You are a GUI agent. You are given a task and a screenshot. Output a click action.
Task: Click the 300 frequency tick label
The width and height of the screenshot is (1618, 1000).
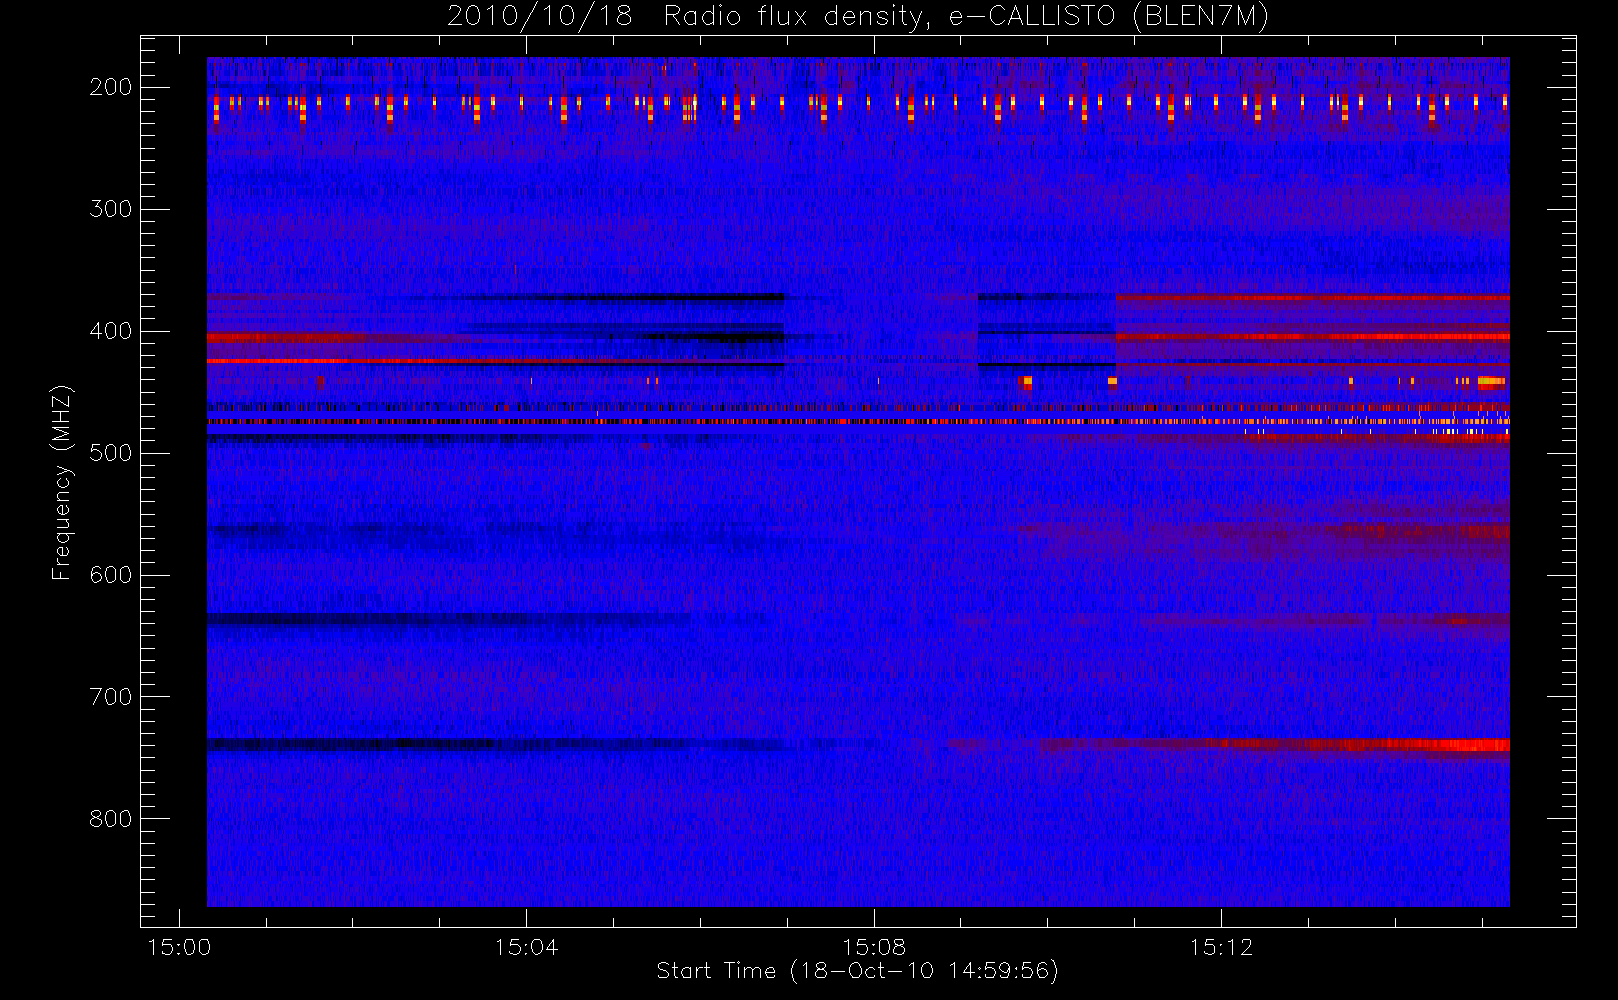point(111,209)
